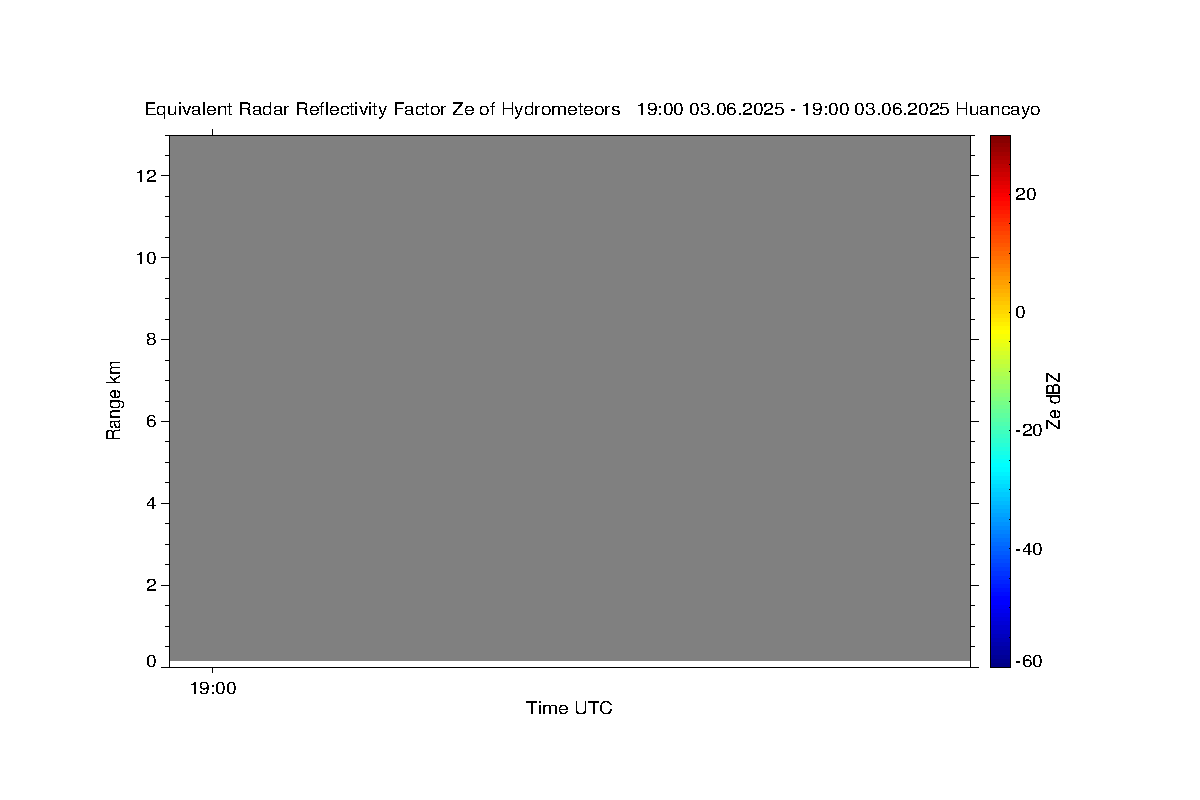Click the 'Huancayo' station name in title
The image size is (1200, 800).
coord(998,110)
